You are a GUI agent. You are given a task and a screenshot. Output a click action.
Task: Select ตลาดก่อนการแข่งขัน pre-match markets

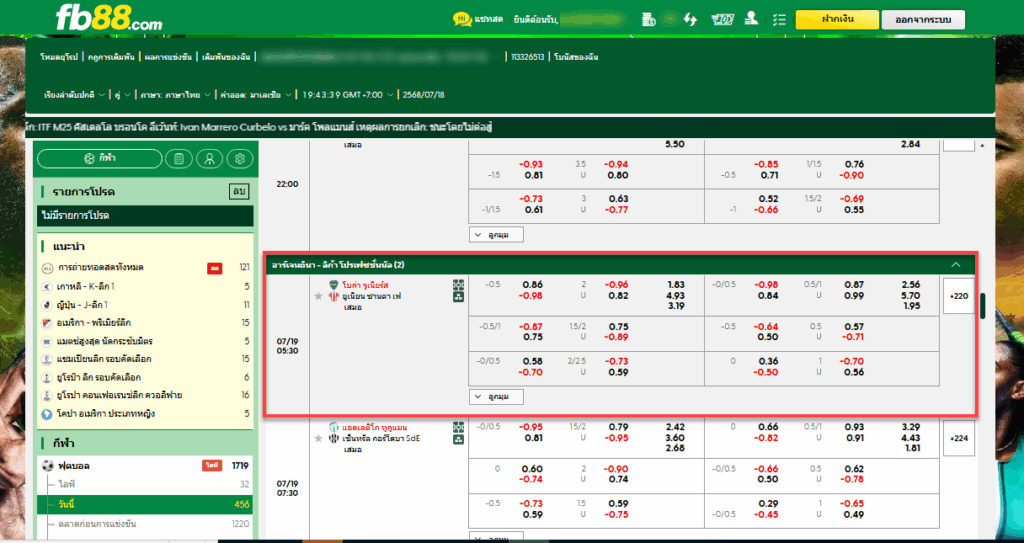(x=145, y=524)
